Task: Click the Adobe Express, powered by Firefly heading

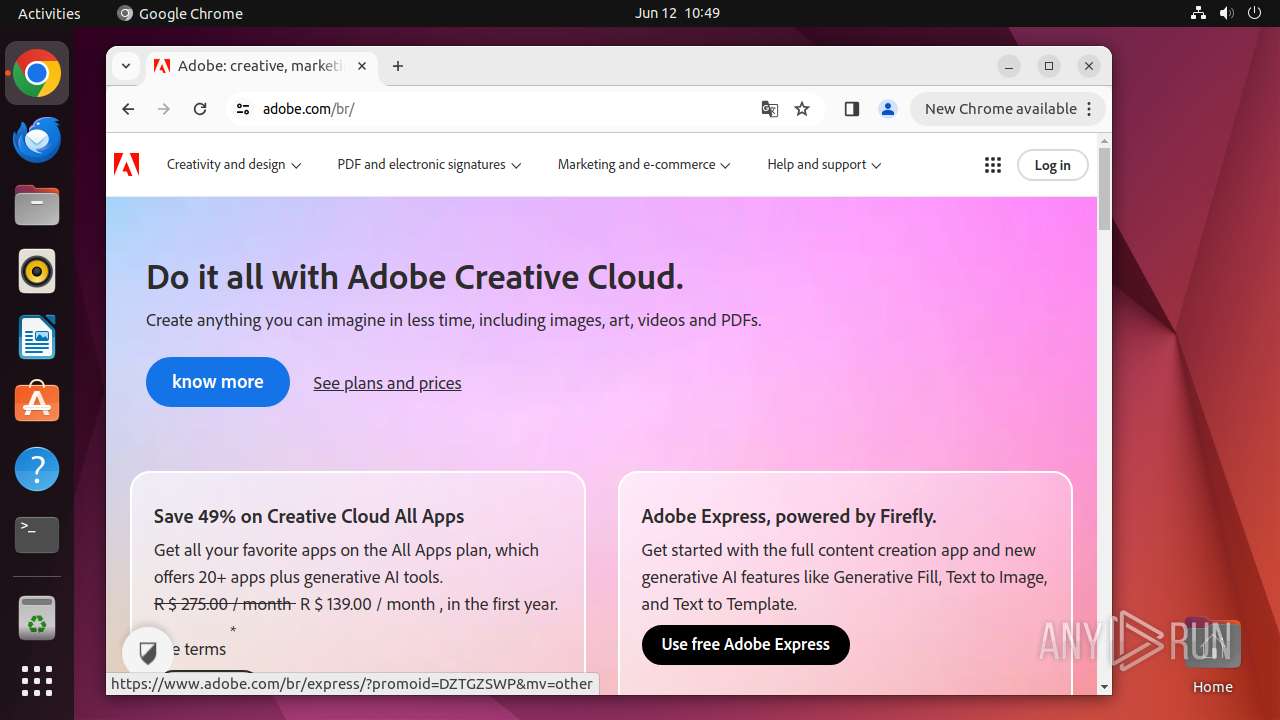Action: click(789, 517)
